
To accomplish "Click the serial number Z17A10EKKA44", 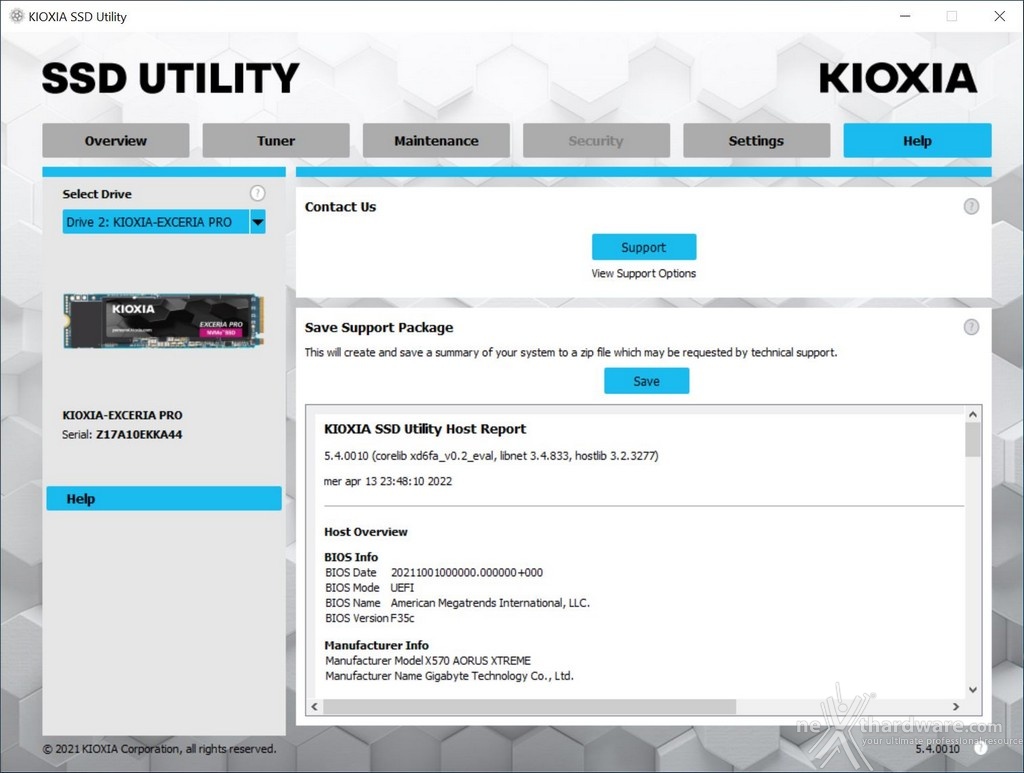I will (139, 435).
